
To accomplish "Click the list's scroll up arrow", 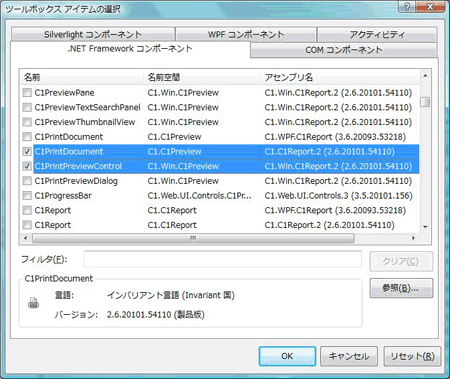I will [425, 76].
